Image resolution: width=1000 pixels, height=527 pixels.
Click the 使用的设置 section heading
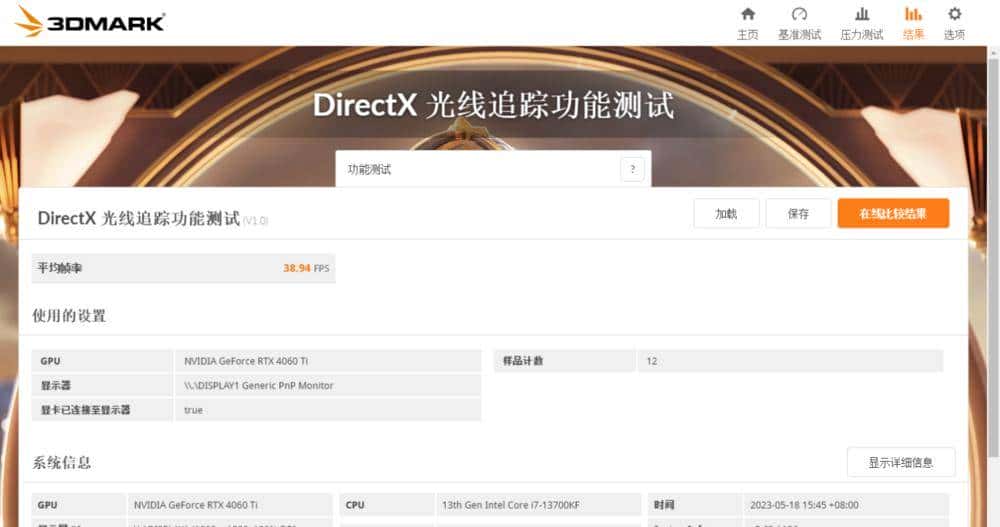70,315
